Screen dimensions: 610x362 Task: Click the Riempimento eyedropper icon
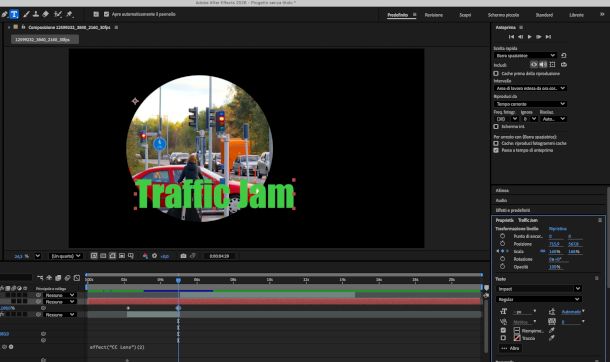click(552, 331)
